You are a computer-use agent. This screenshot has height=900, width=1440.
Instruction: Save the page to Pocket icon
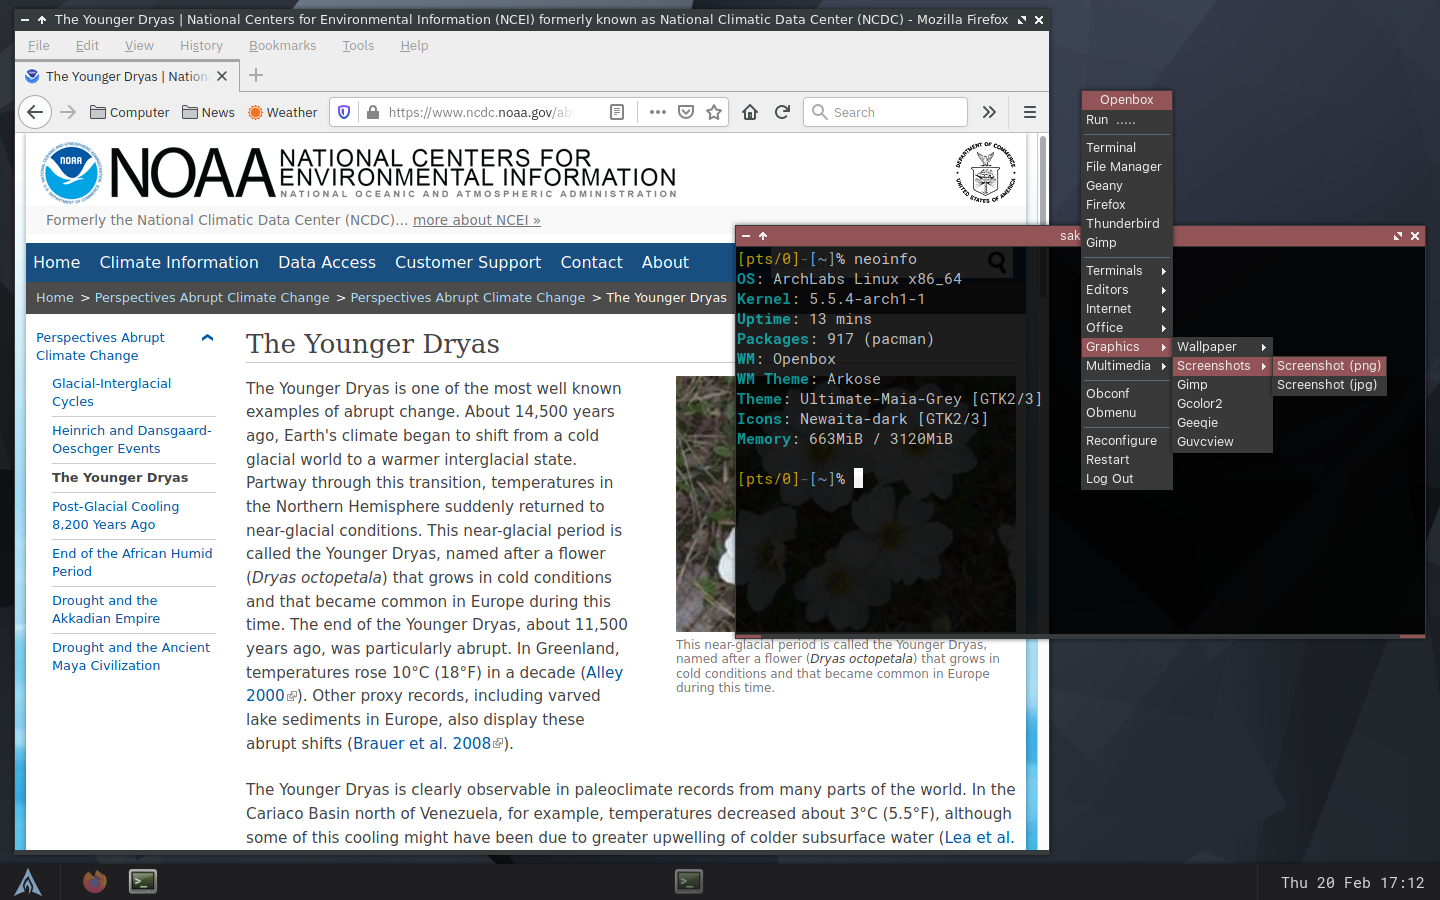(x=686, y=112)
